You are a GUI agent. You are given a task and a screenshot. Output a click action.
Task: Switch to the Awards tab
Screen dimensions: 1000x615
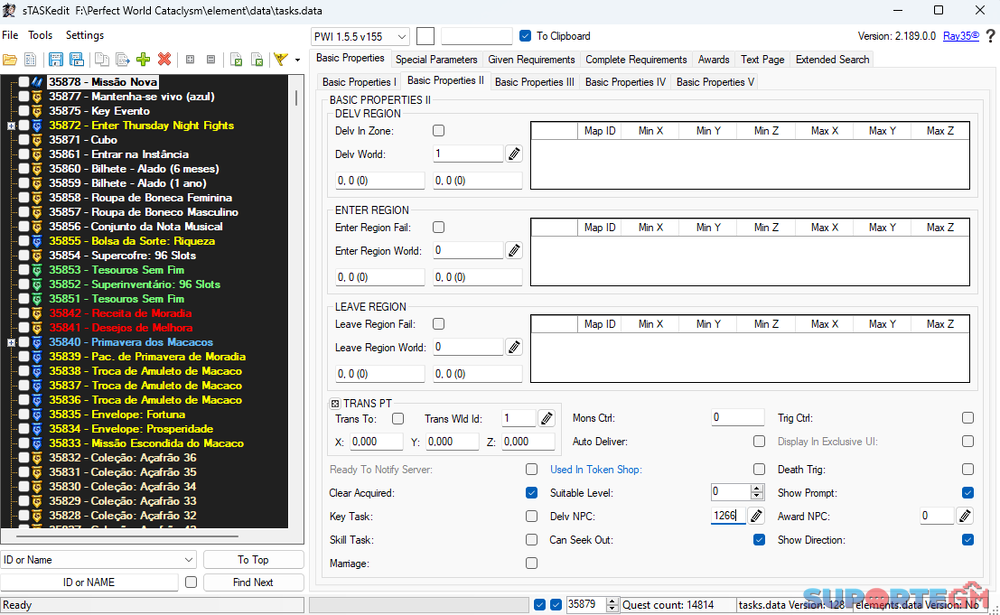tap(713, 60)
